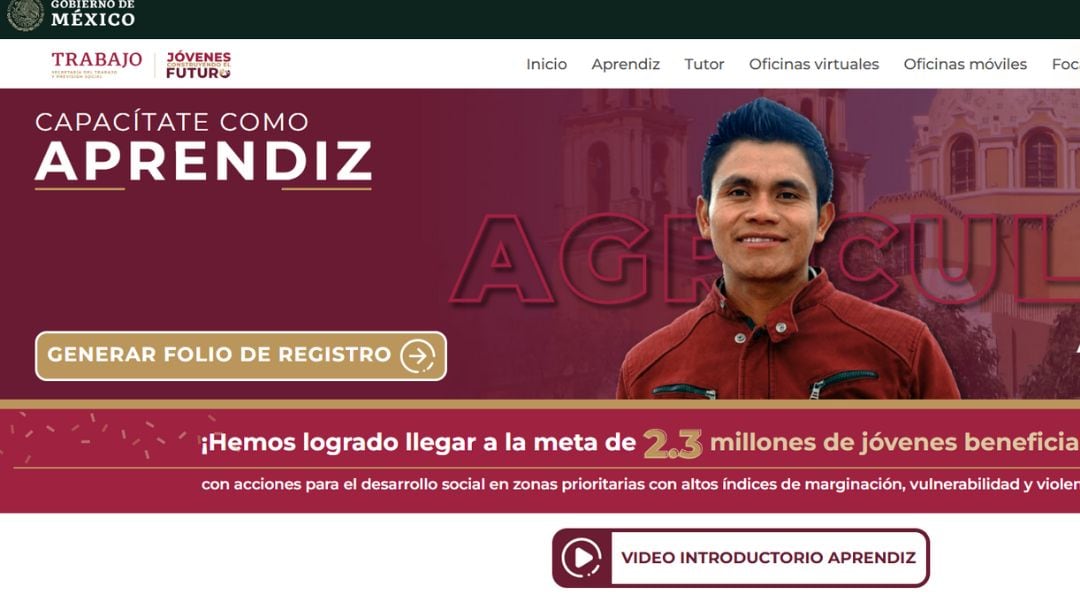Screen dimensions: 1080x608
Task: Open the Trabajo secretaría logo
Action: coord(96,64)
